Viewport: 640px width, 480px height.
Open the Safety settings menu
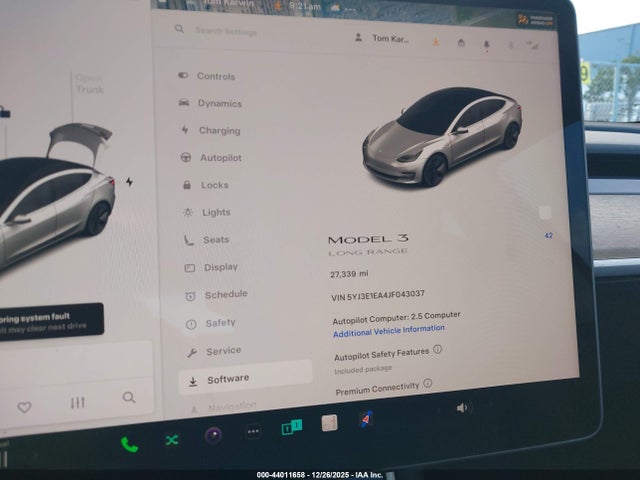pyautogui.click(x=211, y=323)
